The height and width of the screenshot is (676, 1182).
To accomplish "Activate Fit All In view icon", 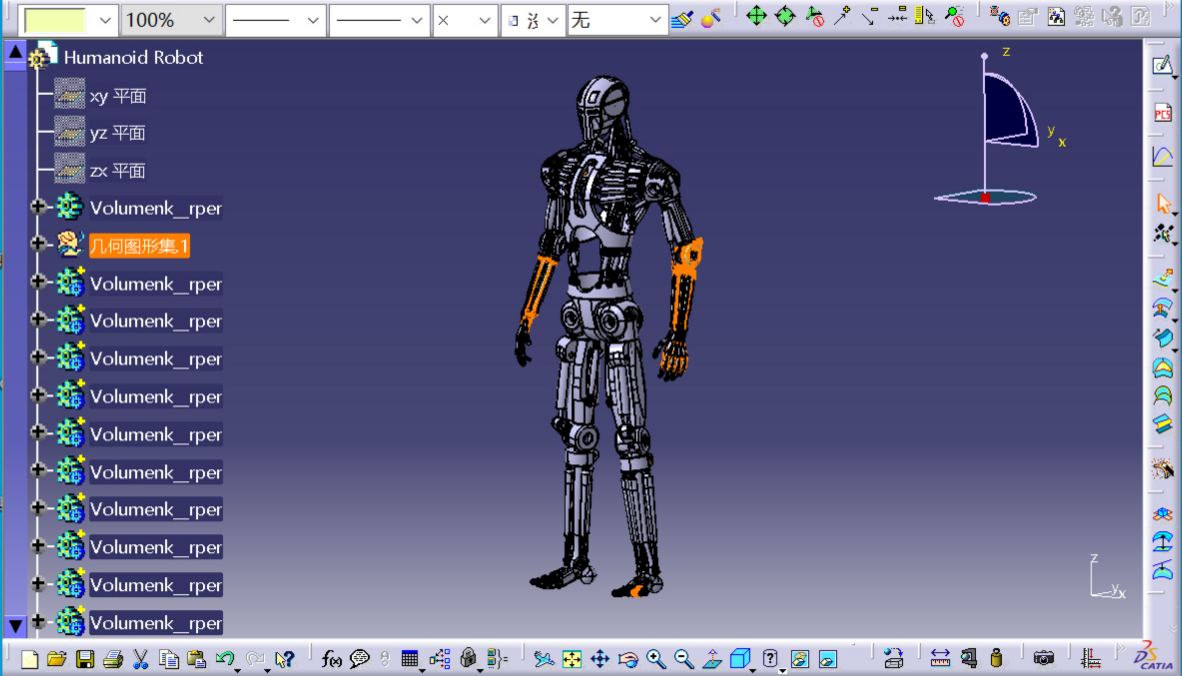I will [x=572, y=659].
